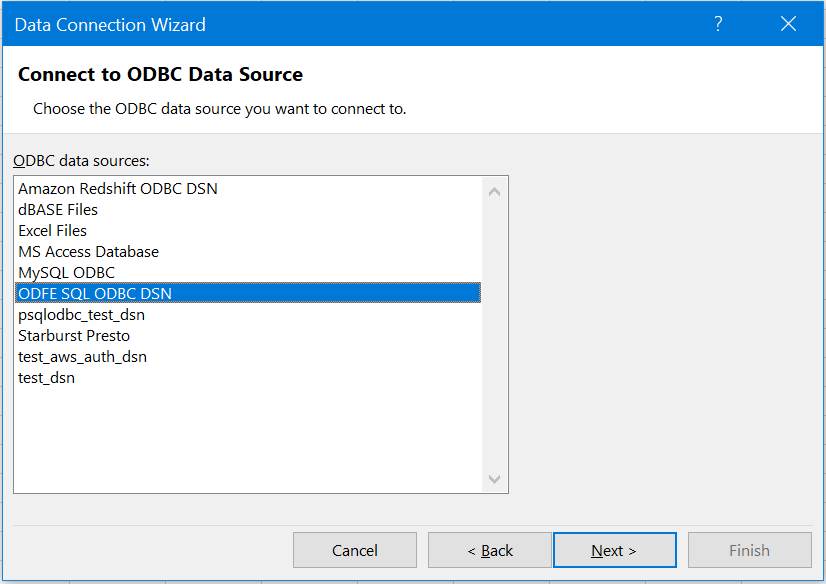Image resolution: width=826 pixels, height=584 pixels.
Task: Click the list scroll up arrow
Action: coord(494,192)
